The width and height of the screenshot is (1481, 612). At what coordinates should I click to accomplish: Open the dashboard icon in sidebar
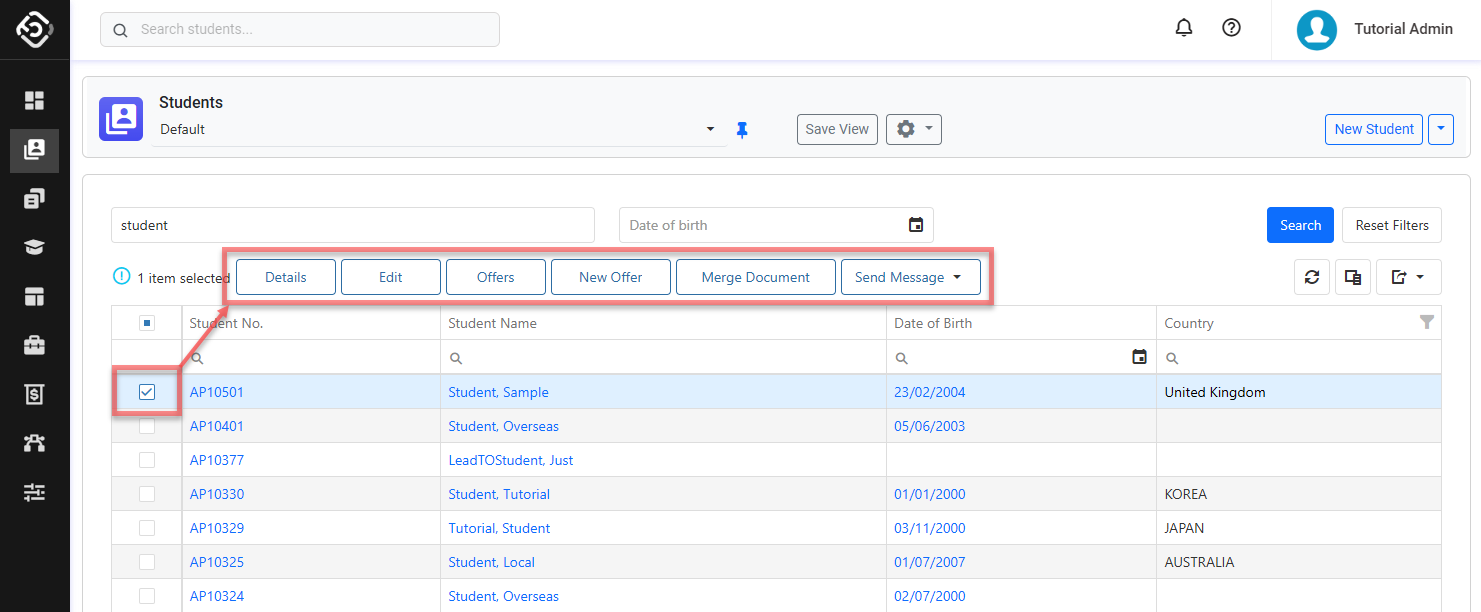35,101
